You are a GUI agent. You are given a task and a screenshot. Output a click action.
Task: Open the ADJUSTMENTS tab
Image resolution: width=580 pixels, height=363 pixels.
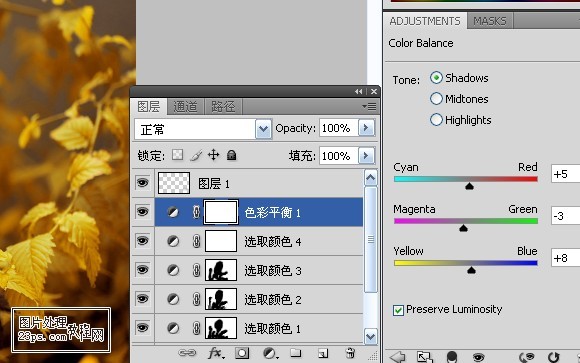point(425,21)
